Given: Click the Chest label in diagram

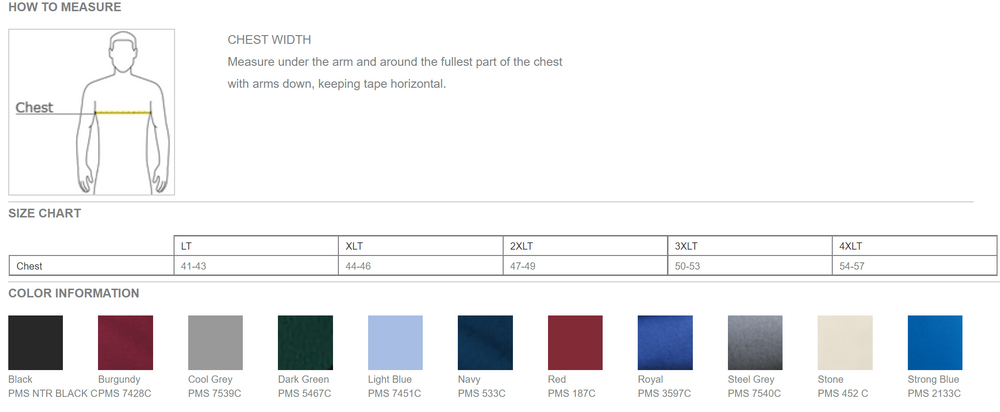Looking at the screenshot, I should click(34, 108).
